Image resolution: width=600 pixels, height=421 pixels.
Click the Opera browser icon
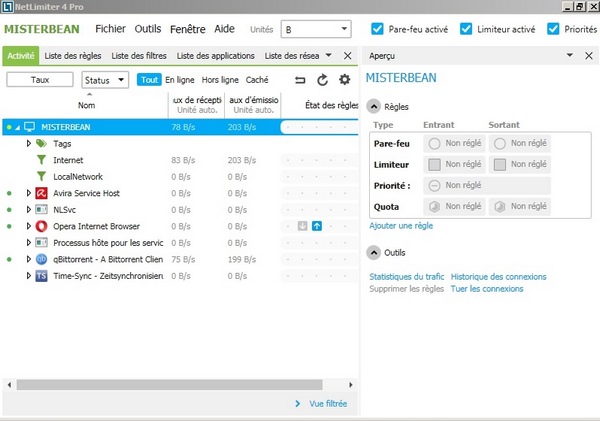41,226
